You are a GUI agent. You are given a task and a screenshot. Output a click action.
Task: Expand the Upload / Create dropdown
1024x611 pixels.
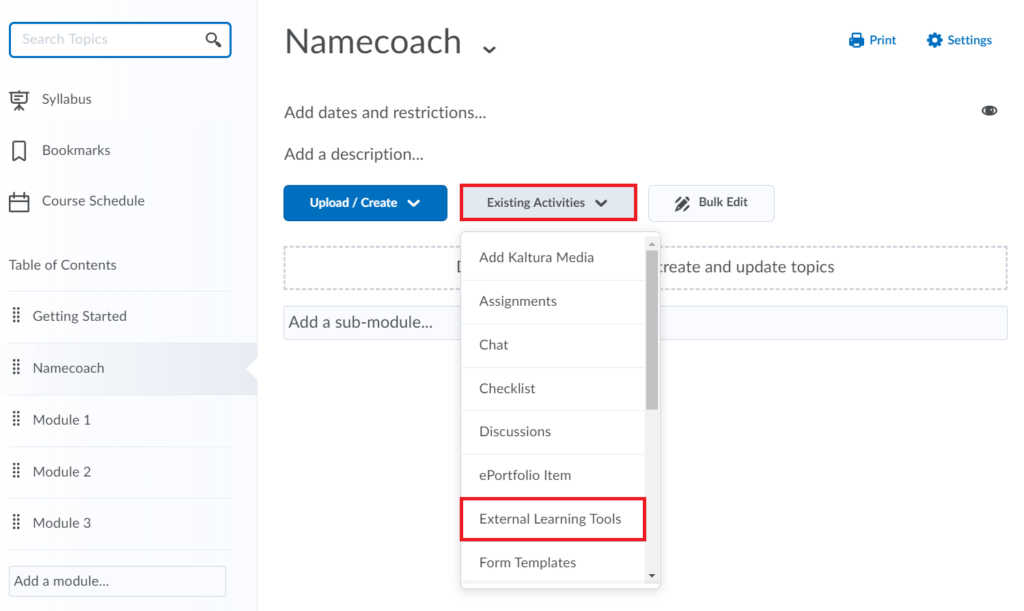pos(364,202)
